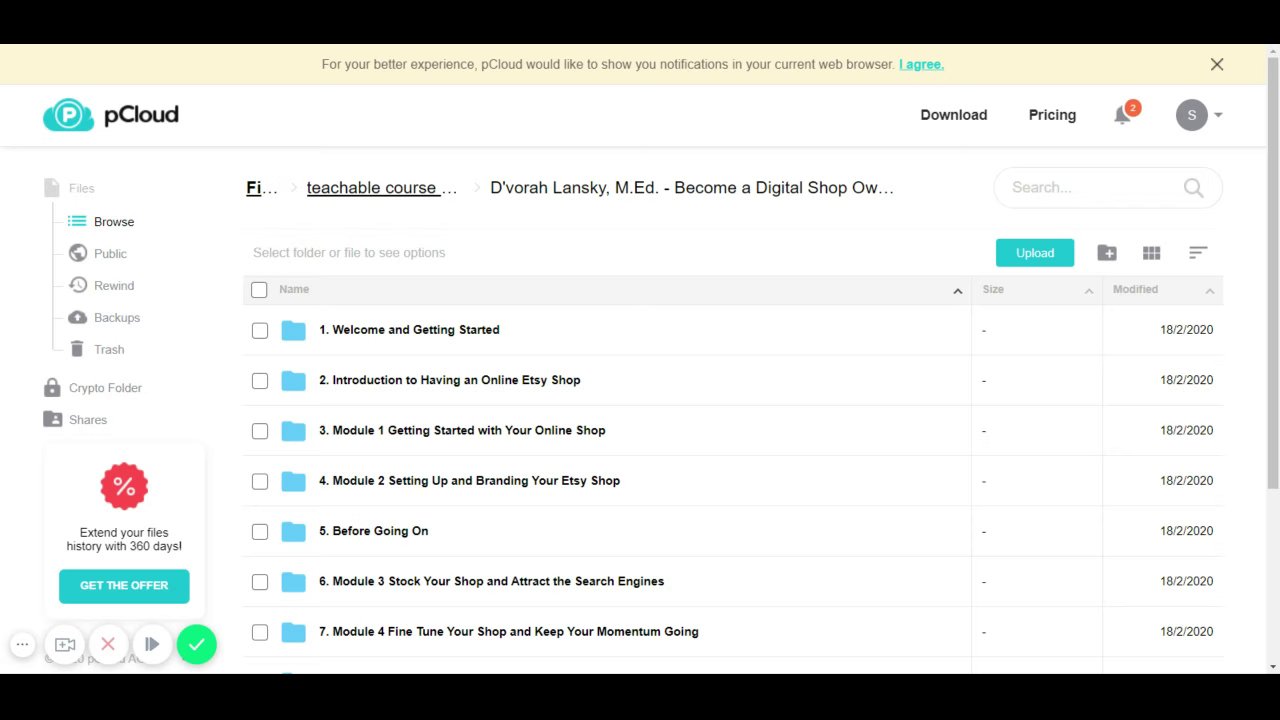Check the box for 6. Module 3 Stock Your Shop
This screenshot has width=1280, height=720.
pos(260,582)
